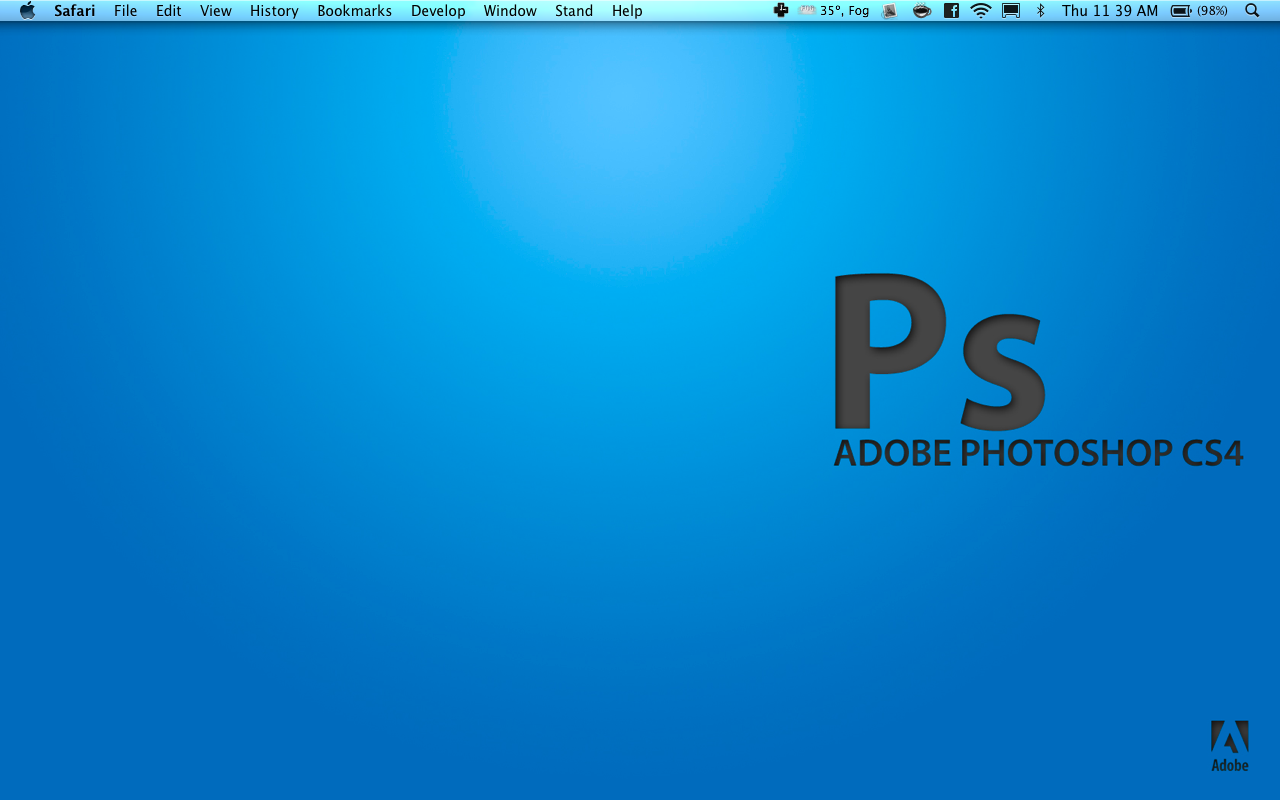Open the Help menu
Image resolution: width=1280 pixels, height=800 pixels.
pos(627,11)
